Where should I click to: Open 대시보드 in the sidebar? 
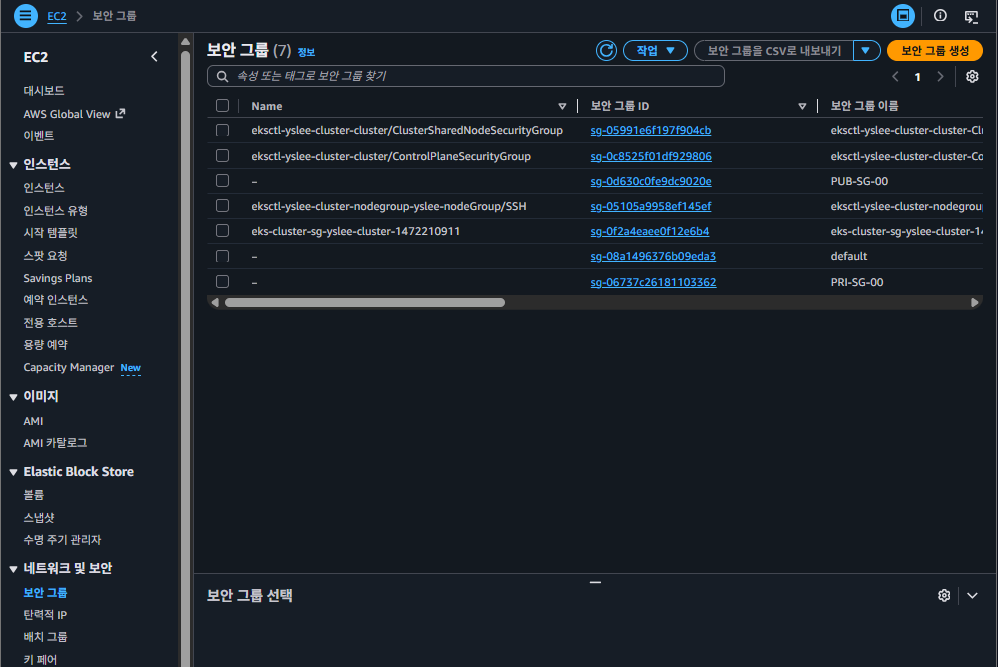tap(44, 90)
